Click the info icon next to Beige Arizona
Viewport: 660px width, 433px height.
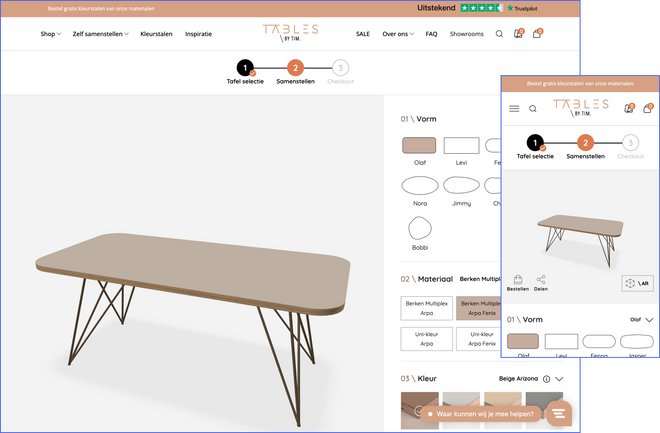click(546, 379)
